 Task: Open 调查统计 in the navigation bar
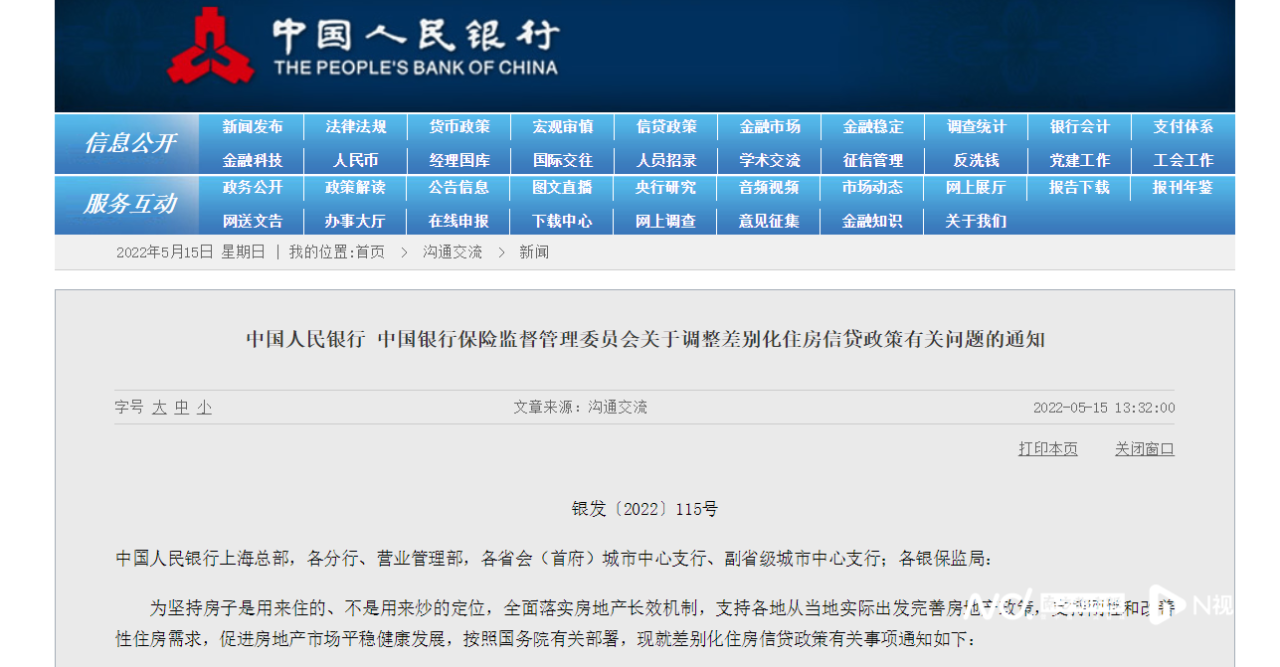pos(976,127)
